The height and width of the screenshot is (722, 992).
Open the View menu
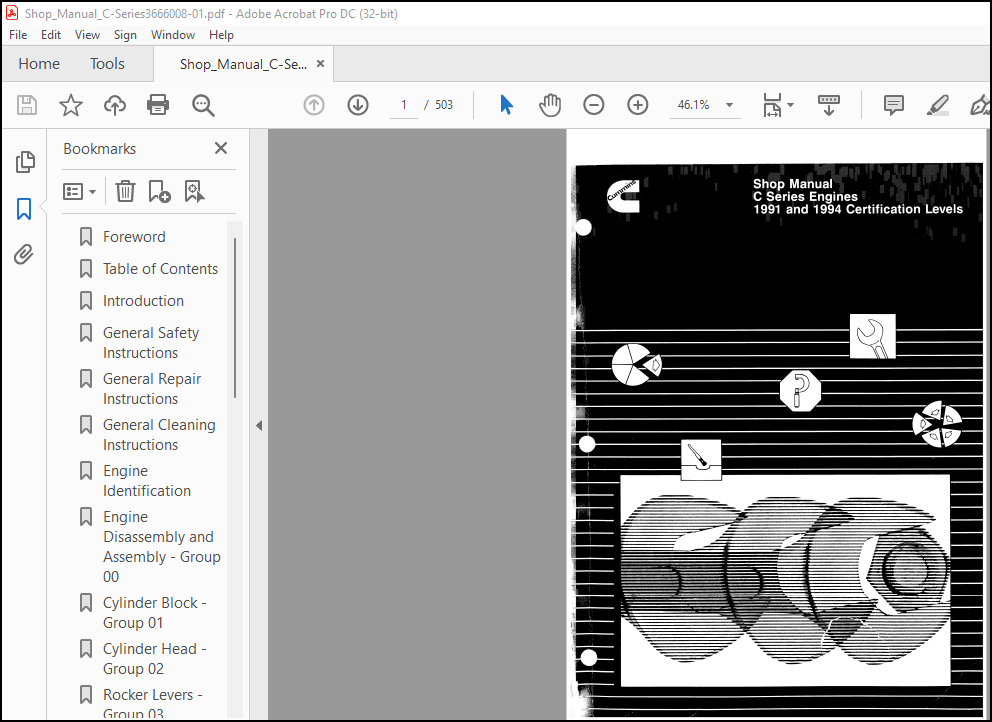[x=87, y=35]
